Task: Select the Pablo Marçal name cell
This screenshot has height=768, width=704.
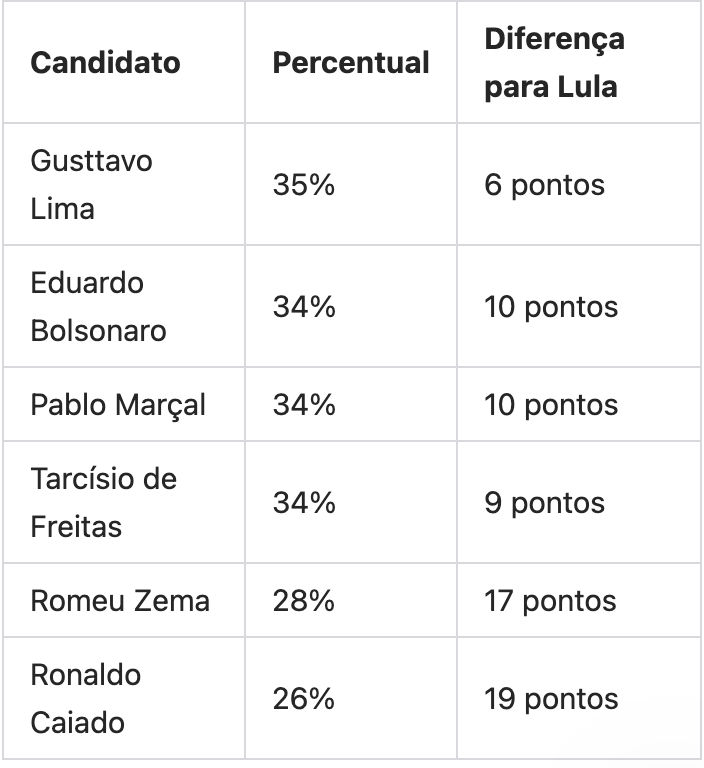Action: pos(118,405)
